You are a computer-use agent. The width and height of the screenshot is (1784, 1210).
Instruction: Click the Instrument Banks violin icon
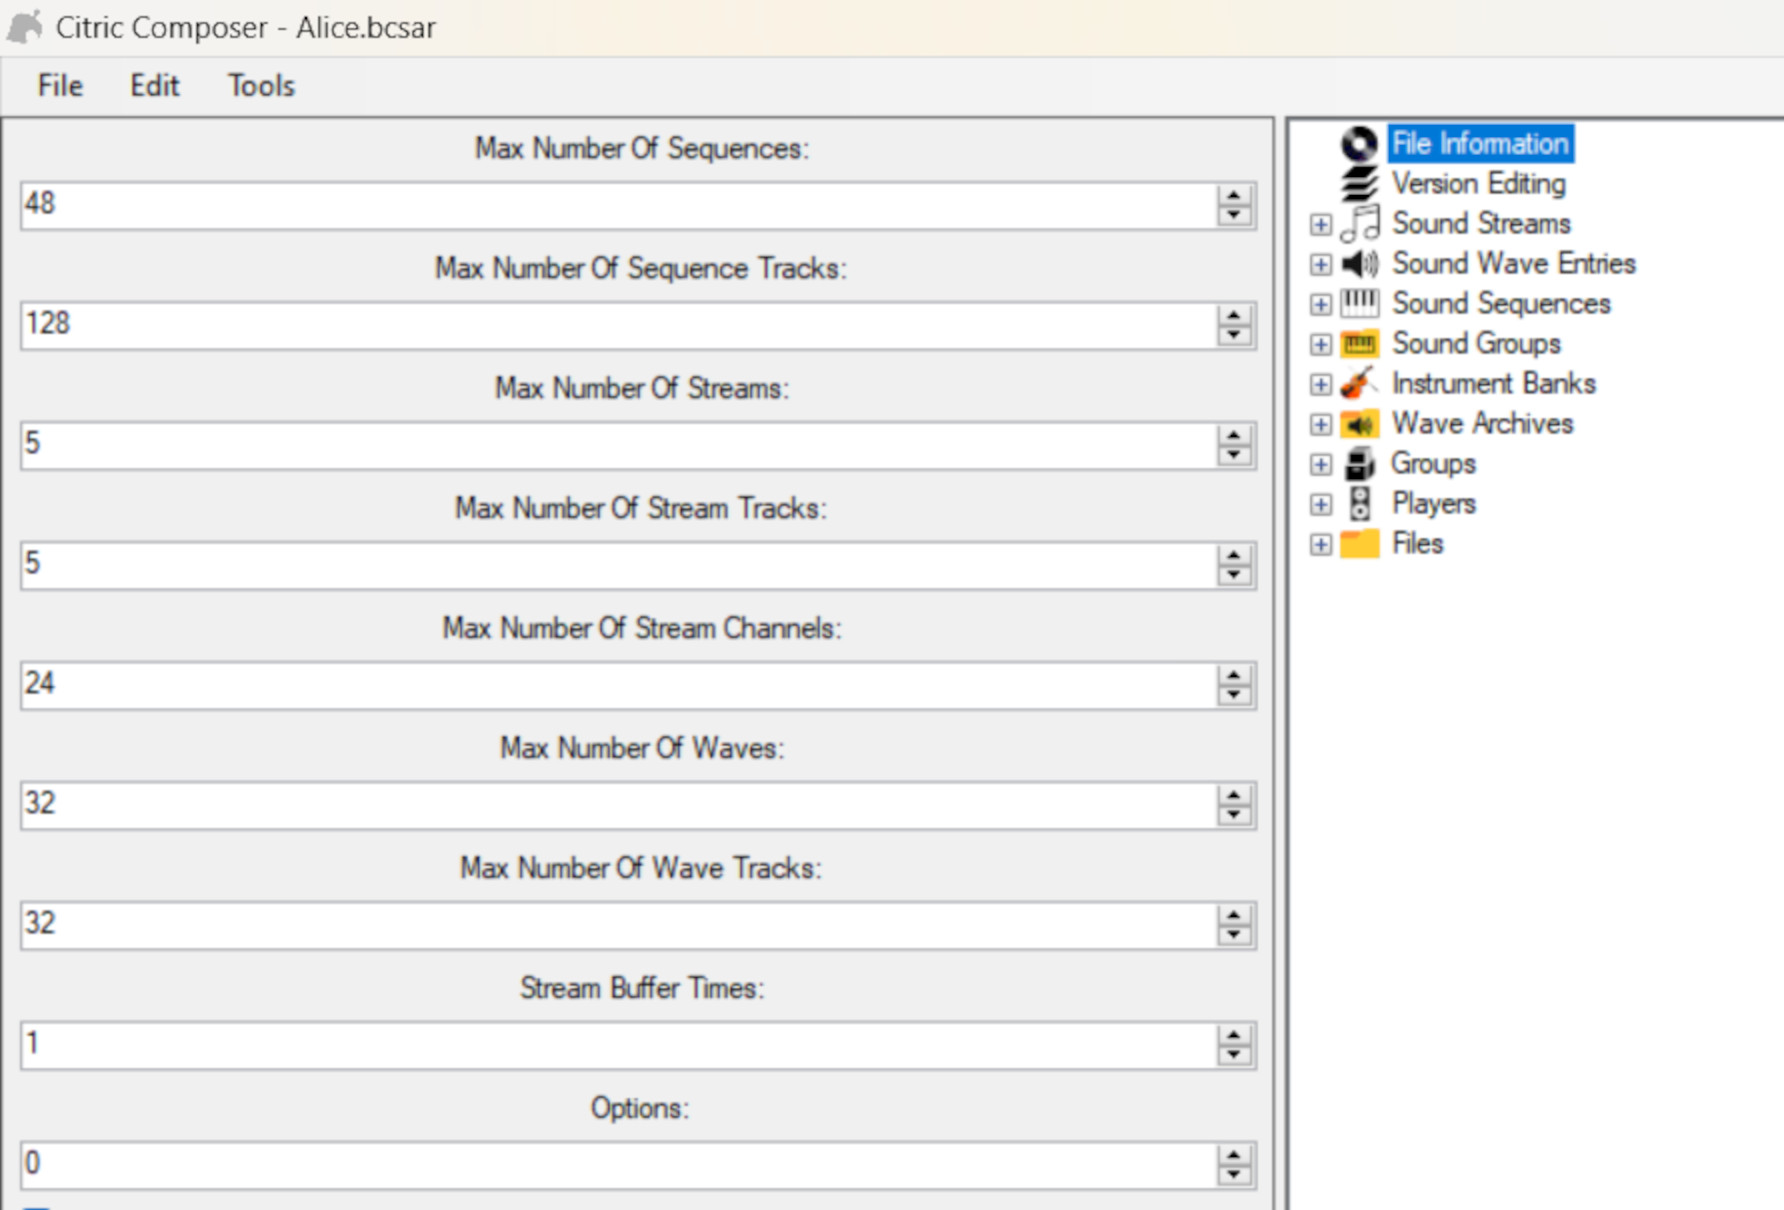(1360, 383)
